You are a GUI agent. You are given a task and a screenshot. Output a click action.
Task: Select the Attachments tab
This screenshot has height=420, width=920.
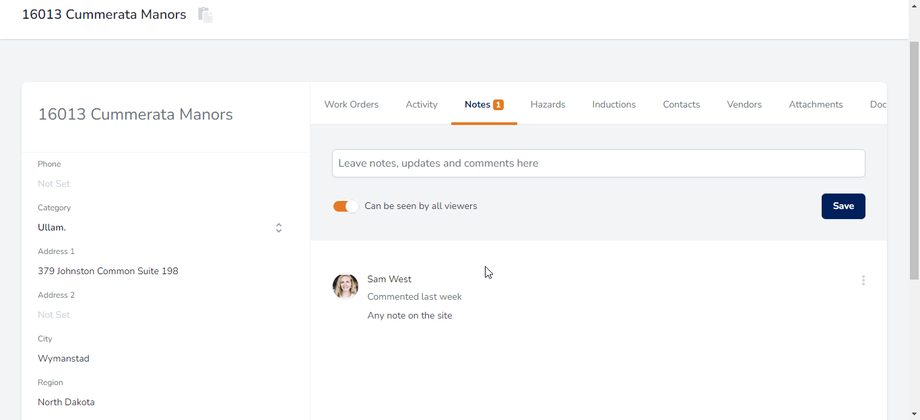tap(815, 104)
